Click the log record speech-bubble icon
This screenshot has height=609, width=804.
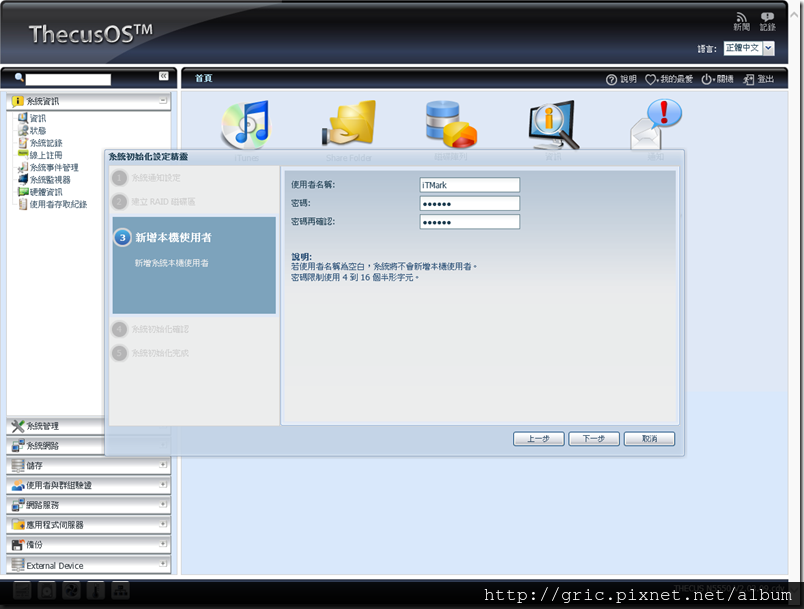coord(767,22)
